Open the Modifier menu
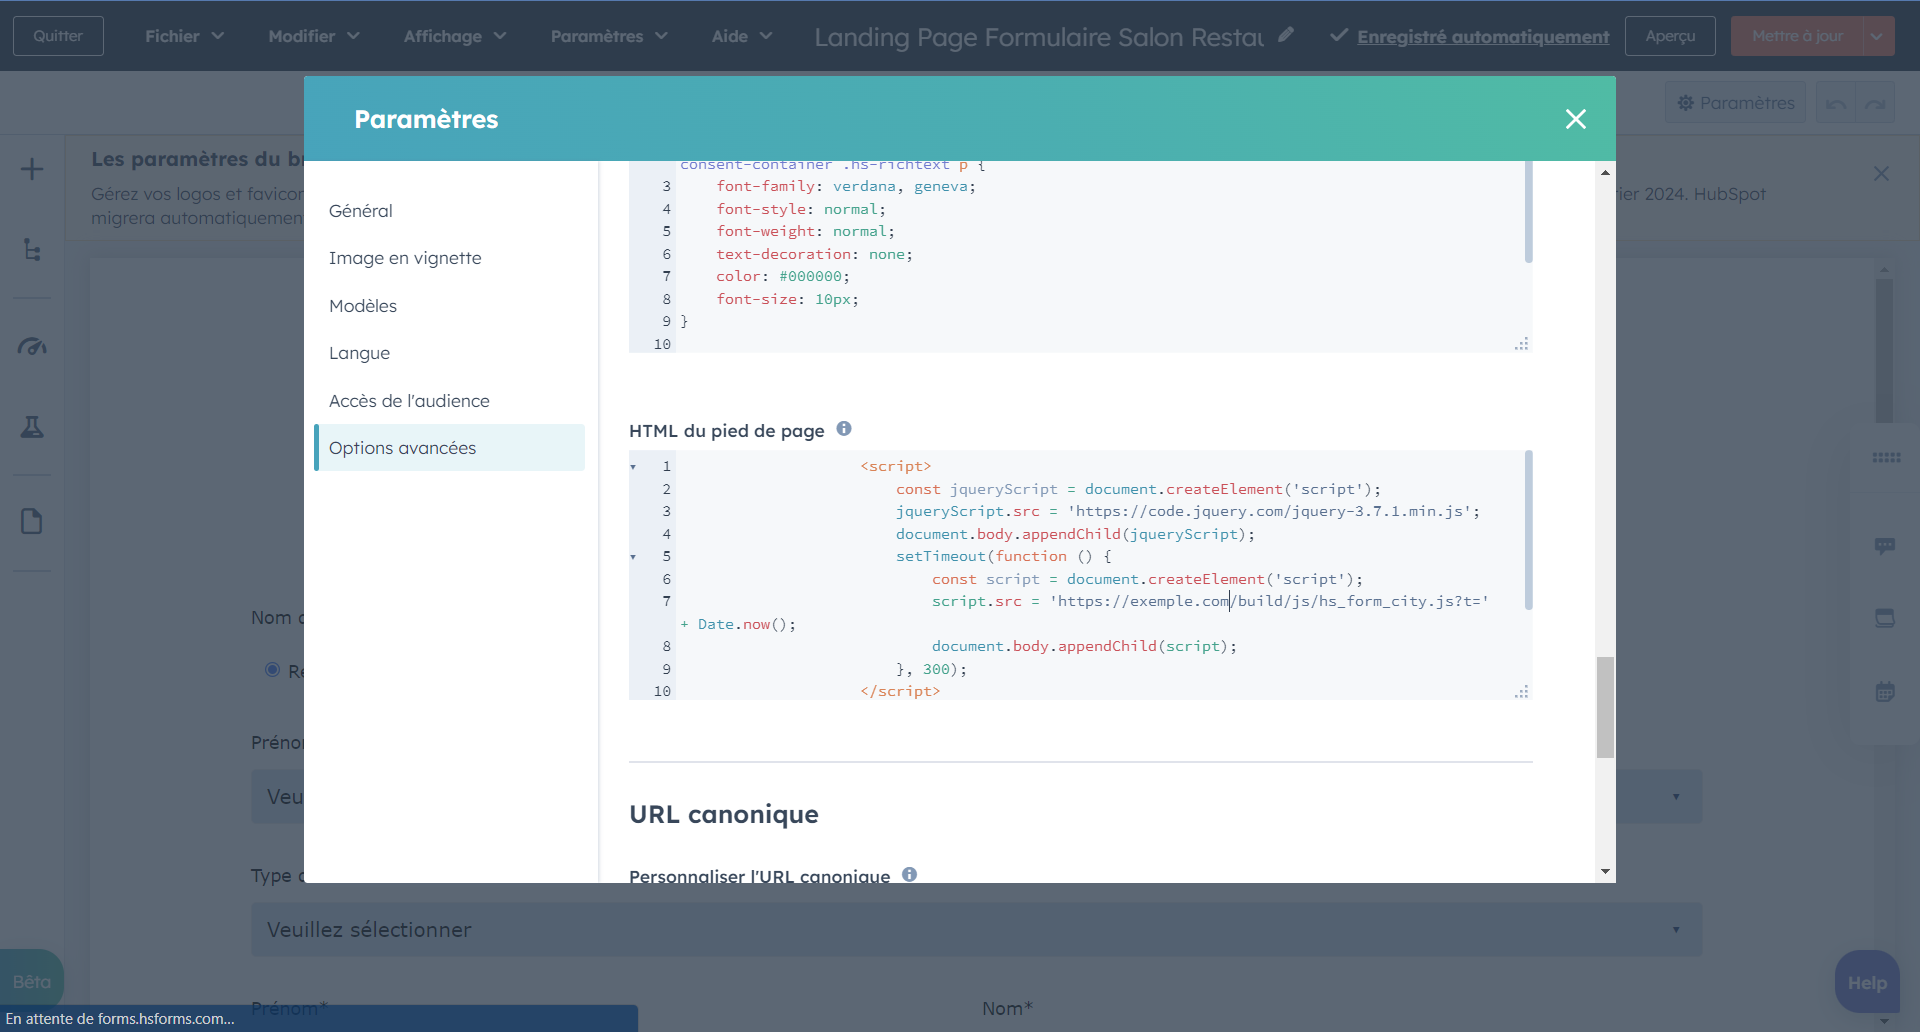Image resolution: width=1920 pixels, height=1032 pixels. pos(313,36)
